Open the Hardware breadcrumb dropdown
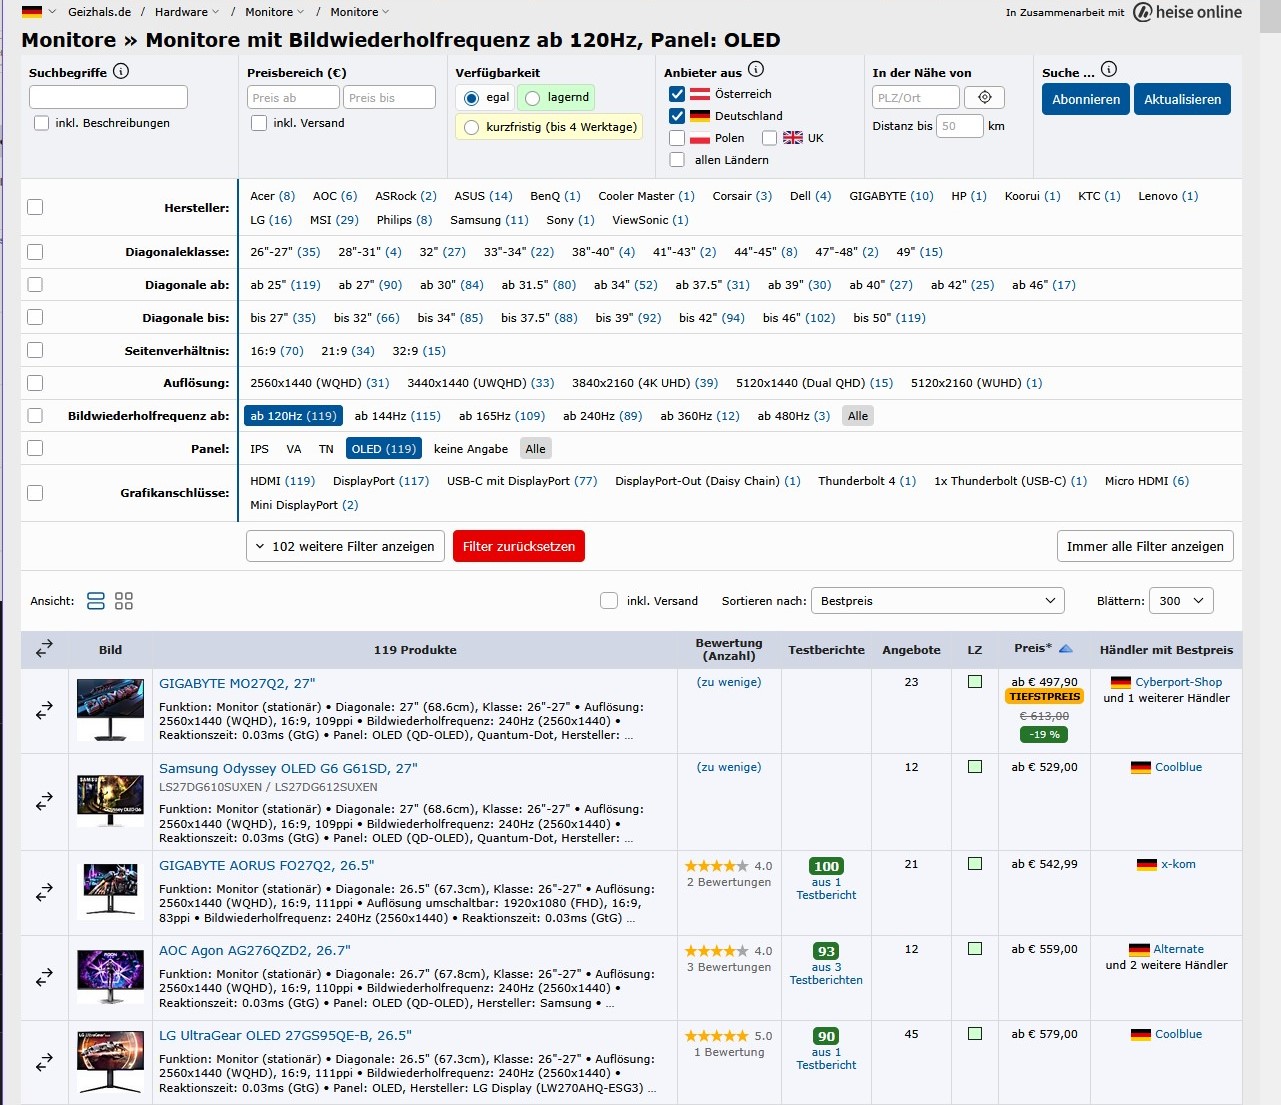Viewport: 1281px width, 1105px height. (187, 12)
